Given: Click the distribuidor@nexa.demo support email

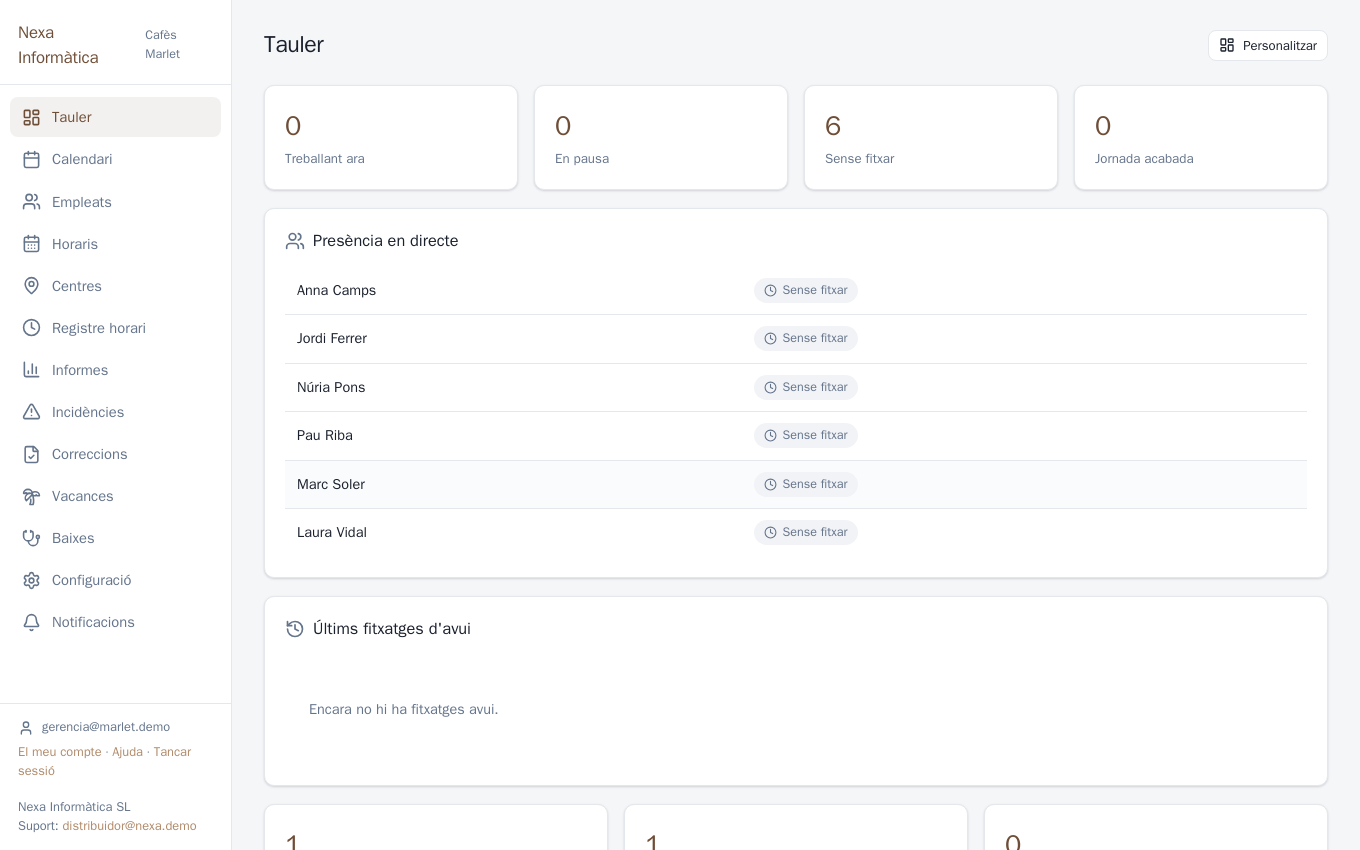Looking at the screenshot, I should 129,826.
